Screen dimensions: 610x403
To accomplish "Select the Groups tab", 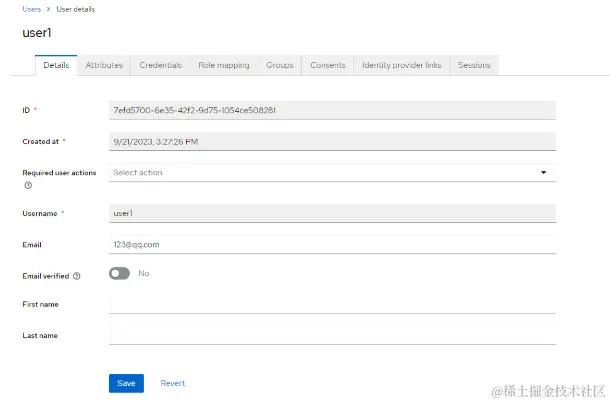I will pos(280,65).
